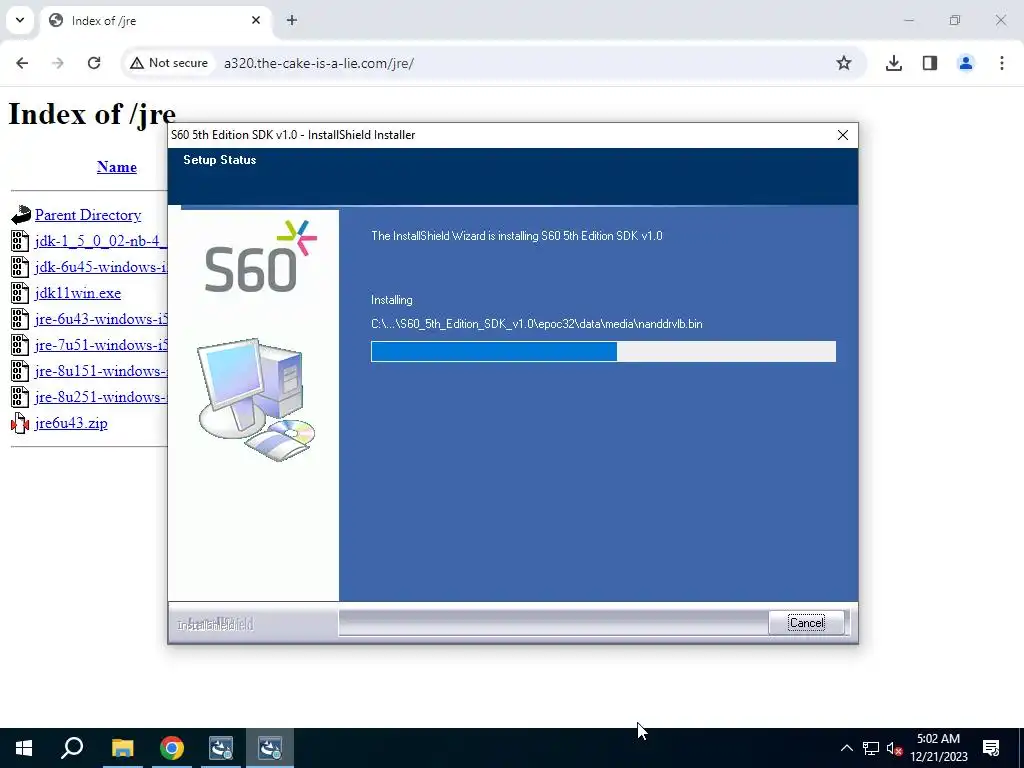Open the muted volume tray icon
Viewport: 1024px width, 768px height.
[x=894, y=748]
